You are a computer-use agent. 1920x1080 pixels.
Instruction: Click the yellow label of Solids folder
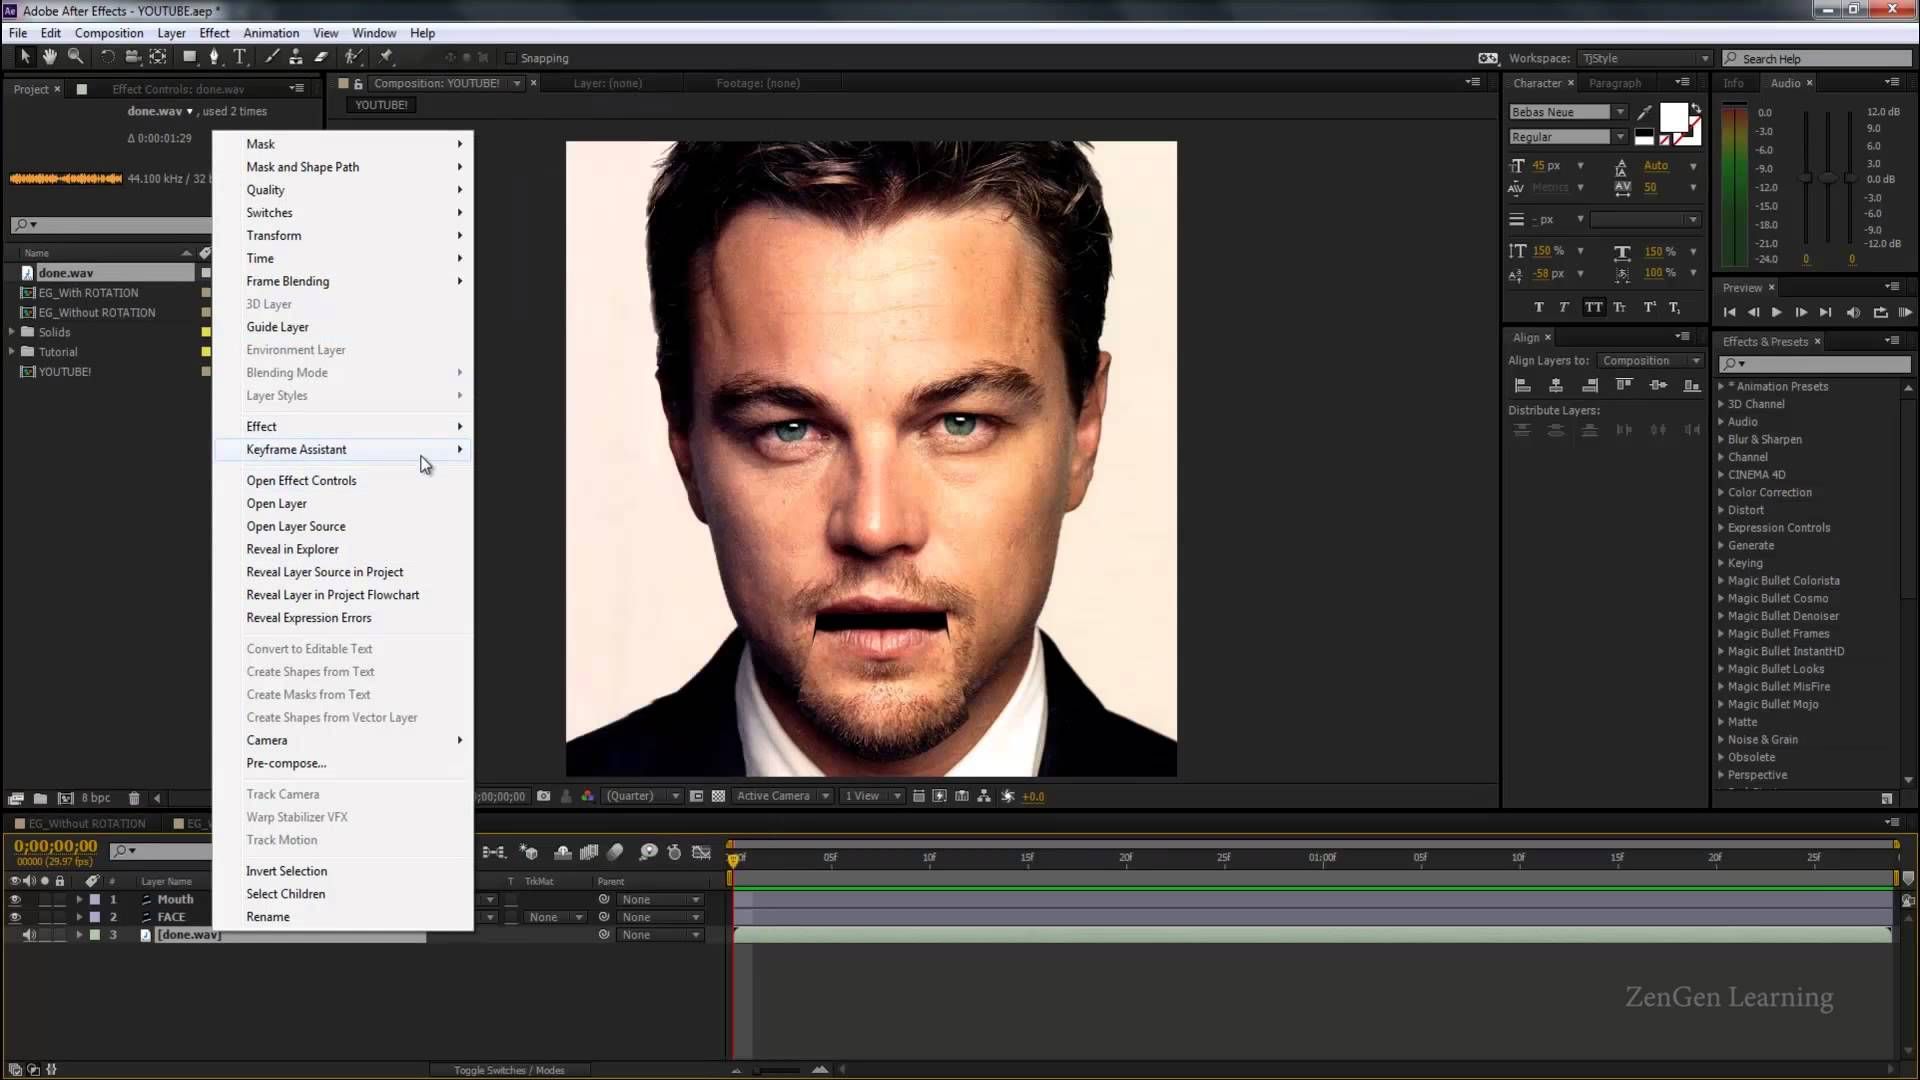(x=206, y=332)
